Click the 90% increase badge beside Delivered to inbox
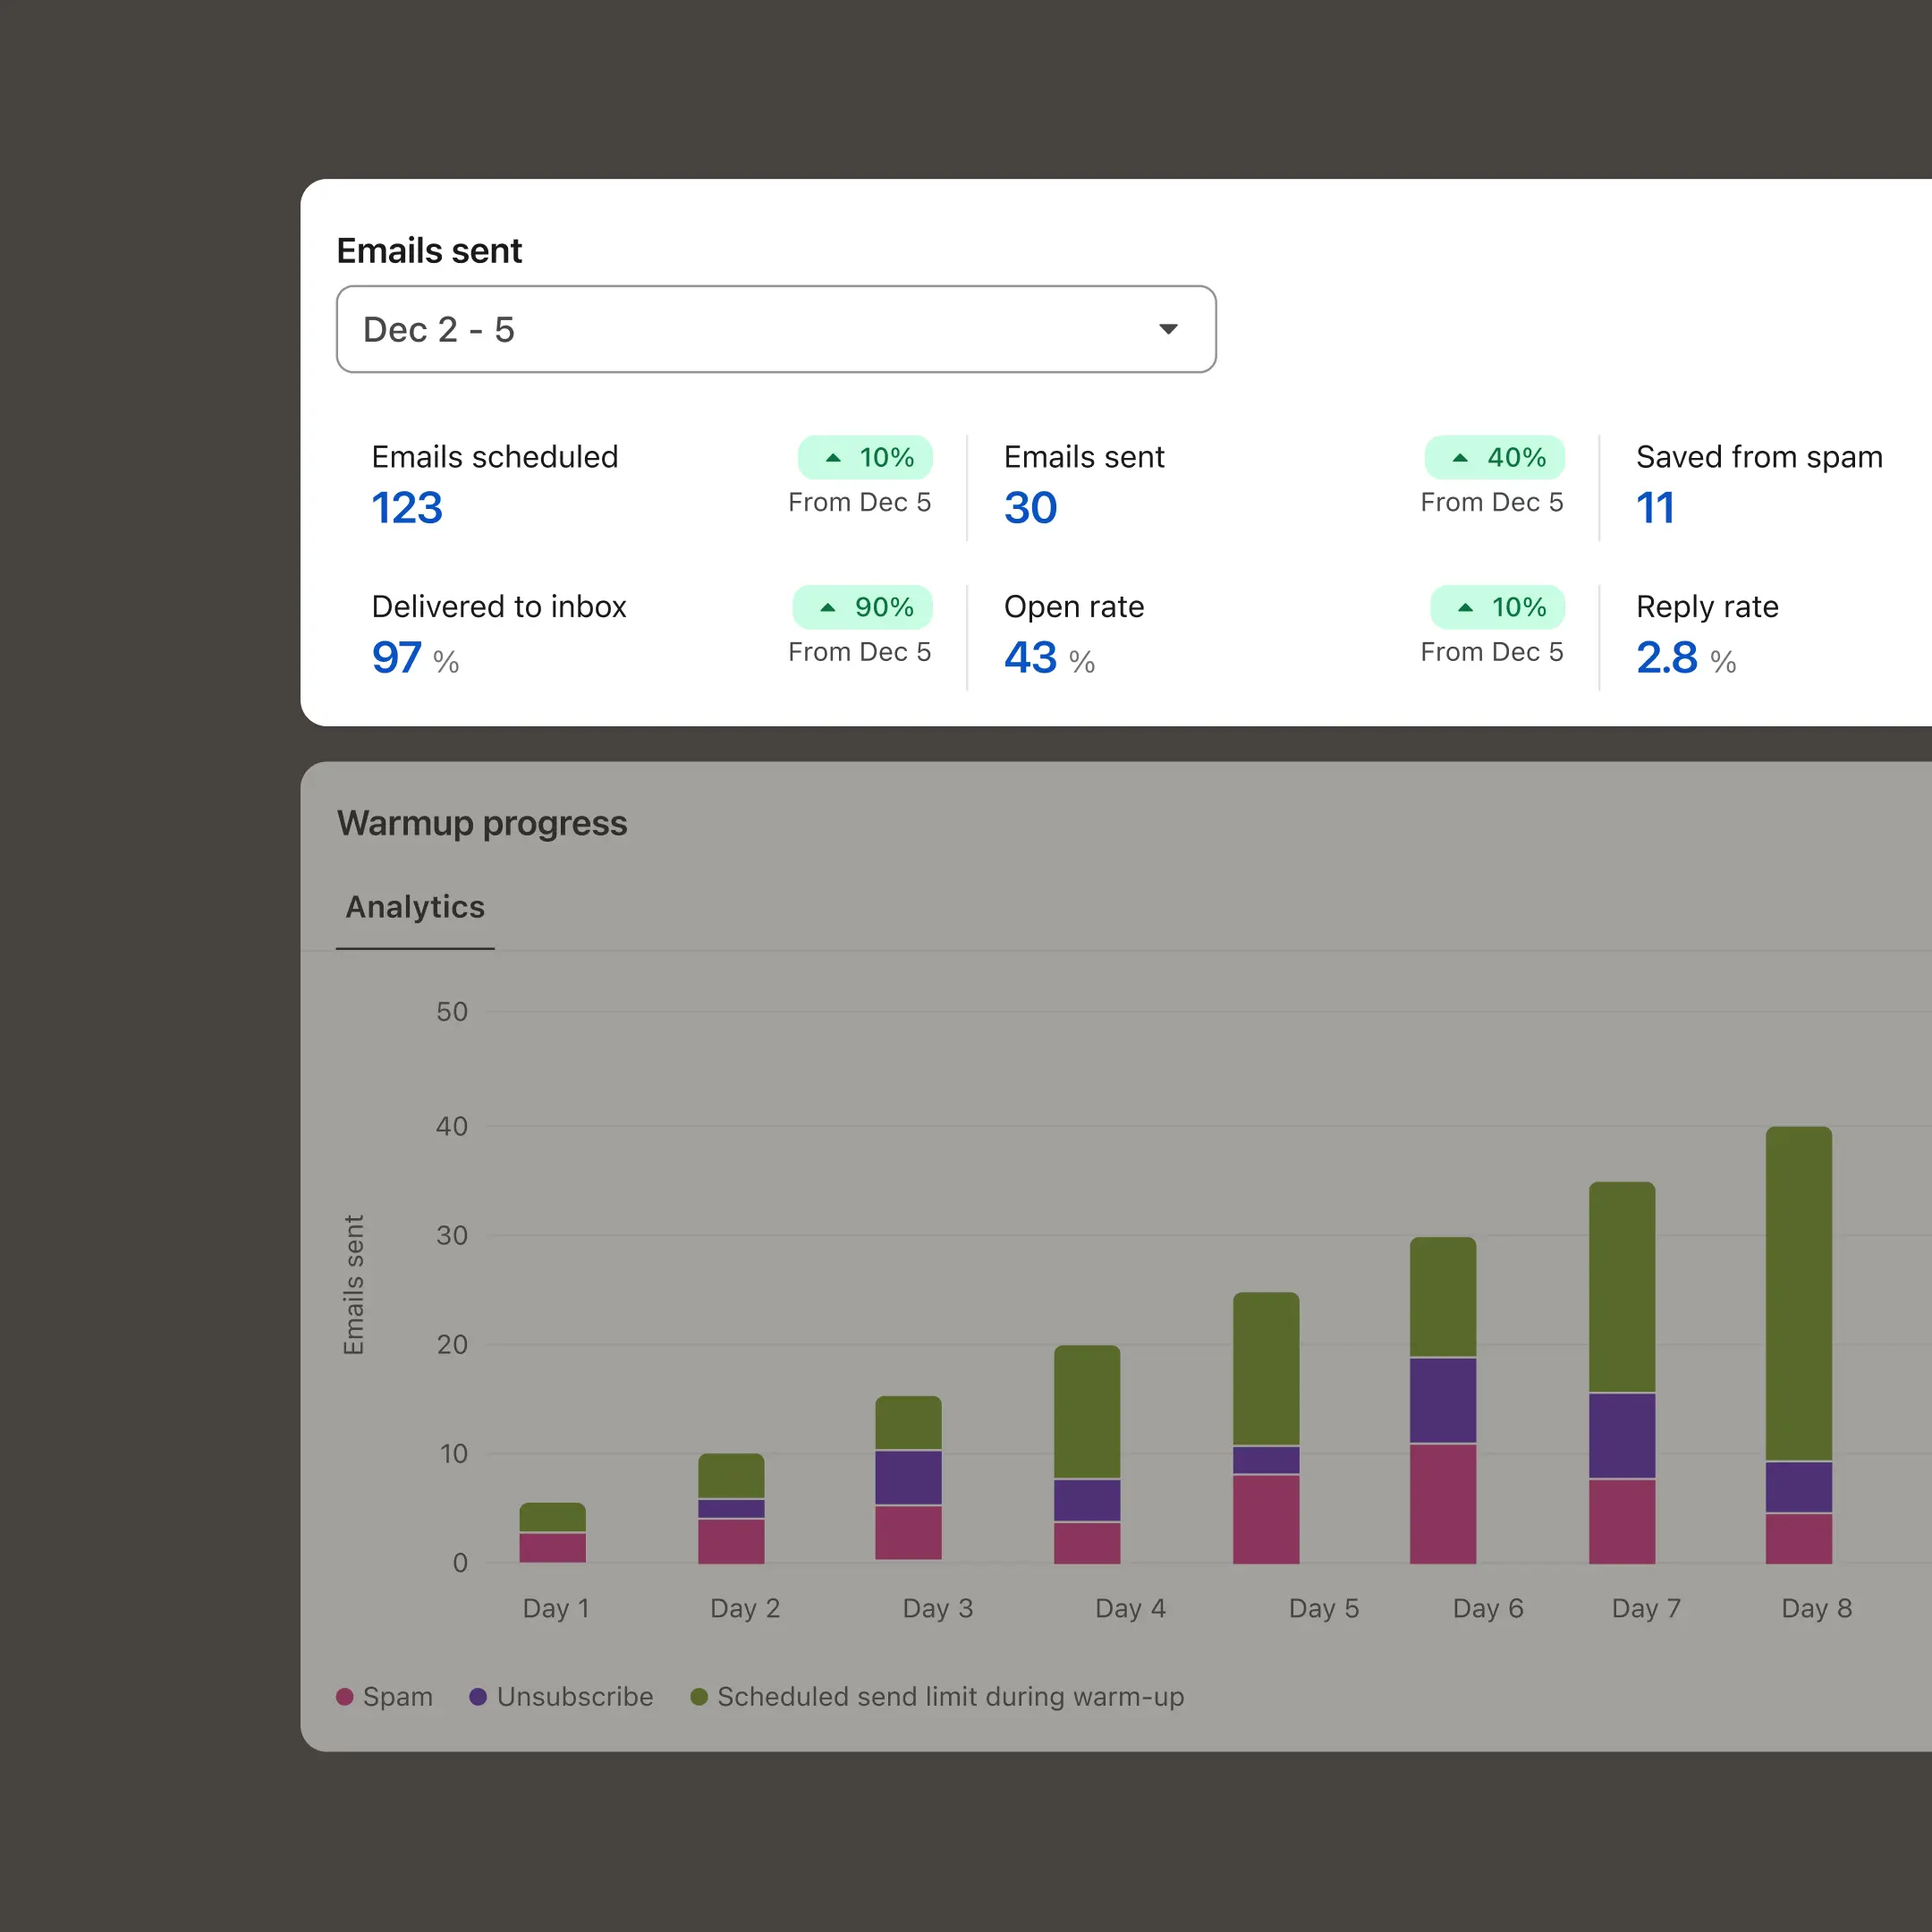The height and width of the screenshot is (1932, 1932). coord(861,607)
